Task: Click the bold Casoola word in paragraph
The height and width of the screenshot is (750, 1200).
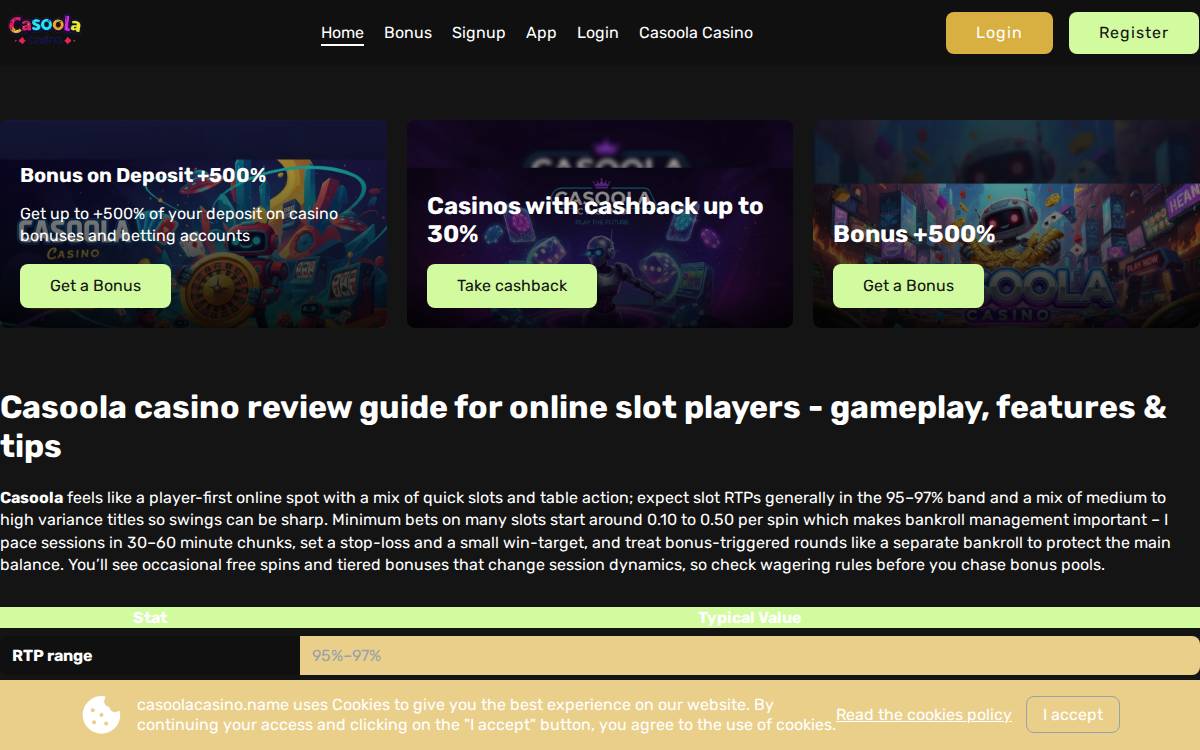Action: pyautogui.click(x=32, y=497)
